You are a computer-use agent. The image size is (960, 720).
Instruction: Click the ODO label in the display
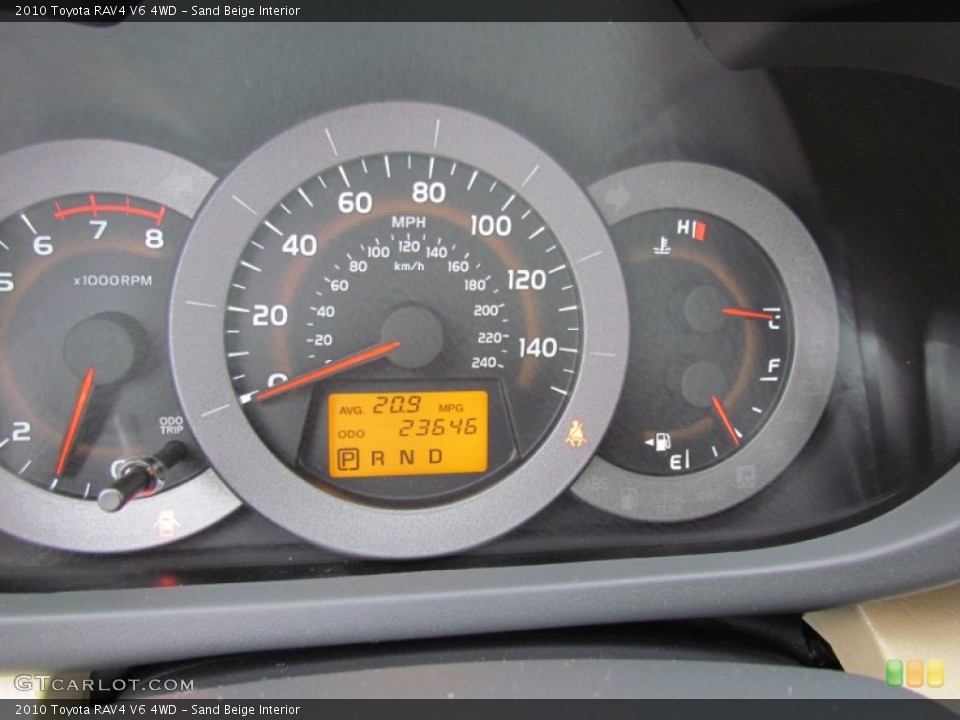(351, 434)
